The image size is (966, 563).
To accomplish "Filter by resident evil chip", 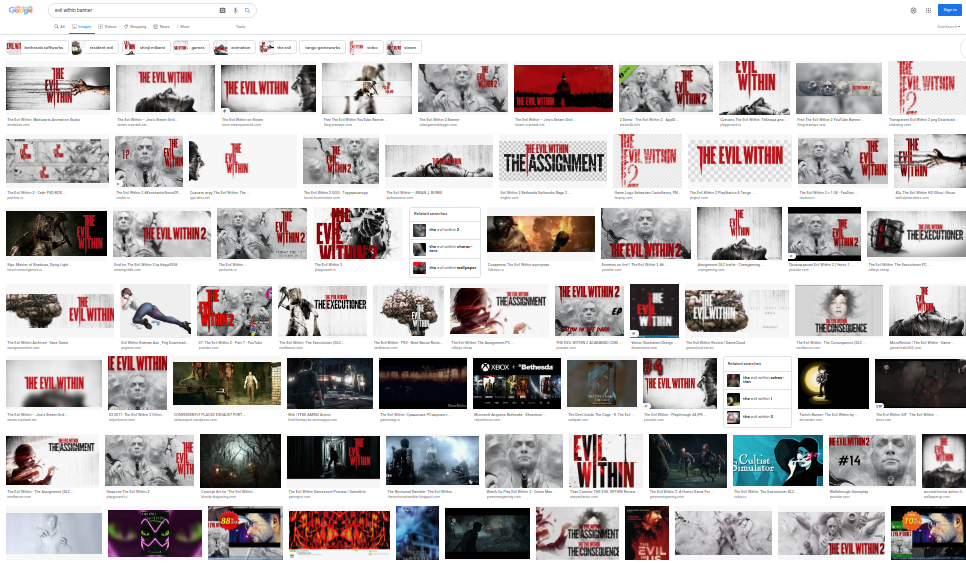I will click(94, 47).
